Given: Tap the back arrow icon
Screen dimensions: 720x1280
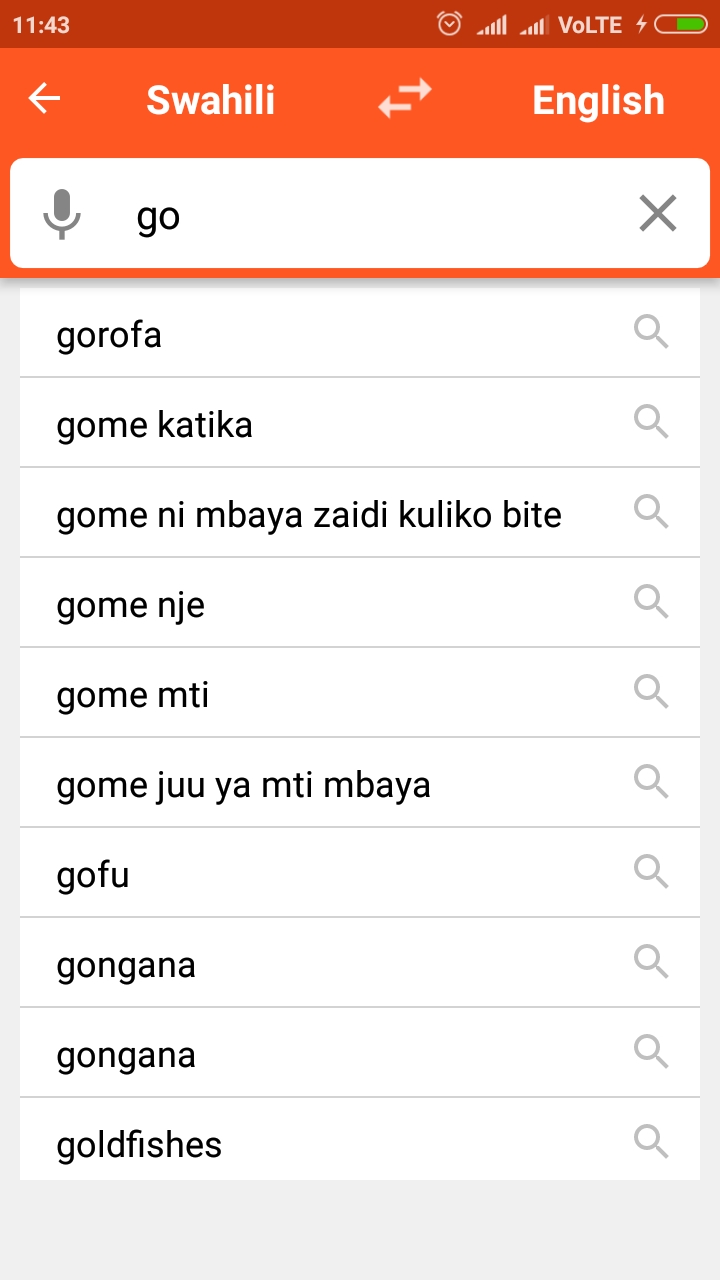Looking at the screenshot, I should tap(45, 99).
